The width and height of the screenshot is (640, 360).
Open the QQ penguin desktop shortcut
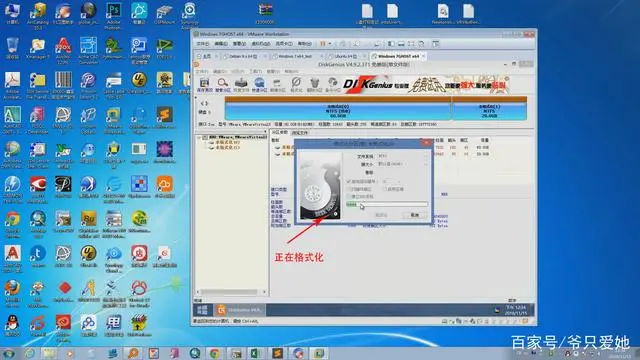tap(12, 325)
